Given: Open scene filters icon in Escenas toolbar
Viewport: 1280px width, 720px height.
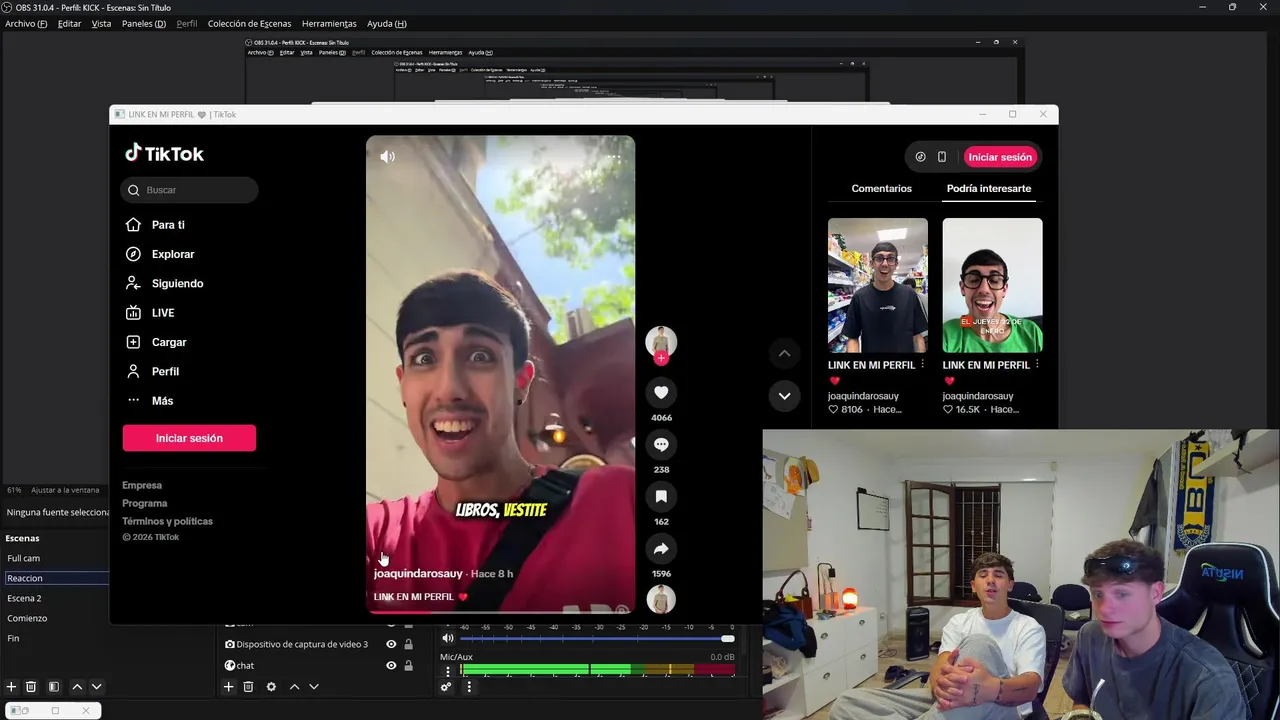Looking at the screenshot, I should point(54,687).
